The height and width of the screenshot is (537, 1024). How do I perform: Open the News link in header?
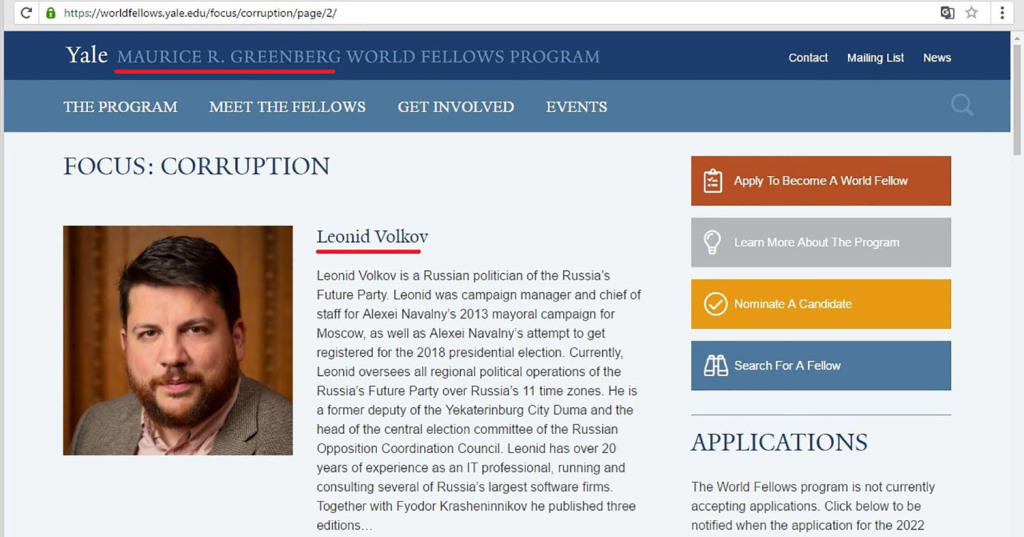coord(937,58)
